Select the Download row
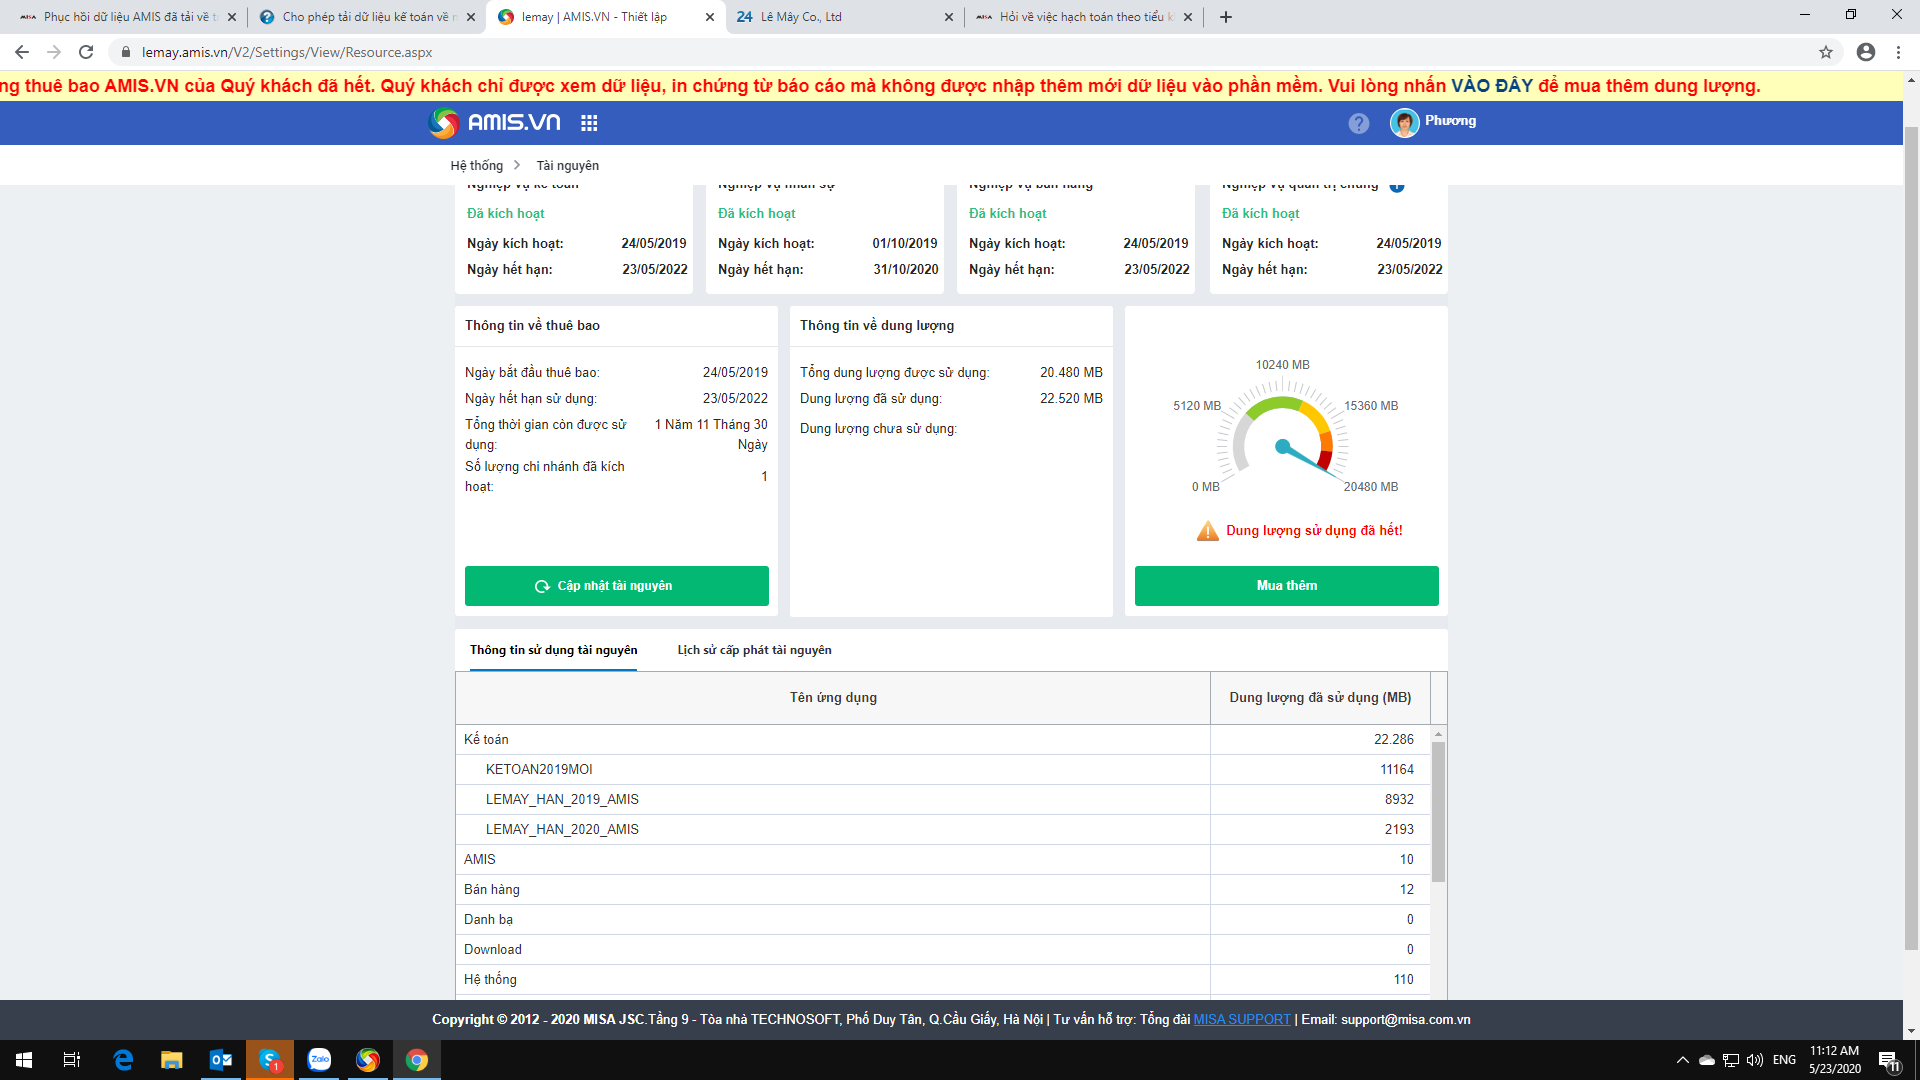Screen dimensions: 1920x1080 (x=943, y=950)
